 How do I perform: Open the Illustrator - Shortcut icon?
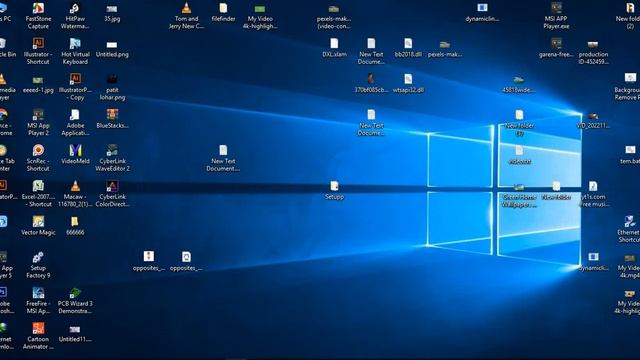[x=38, y=51]
